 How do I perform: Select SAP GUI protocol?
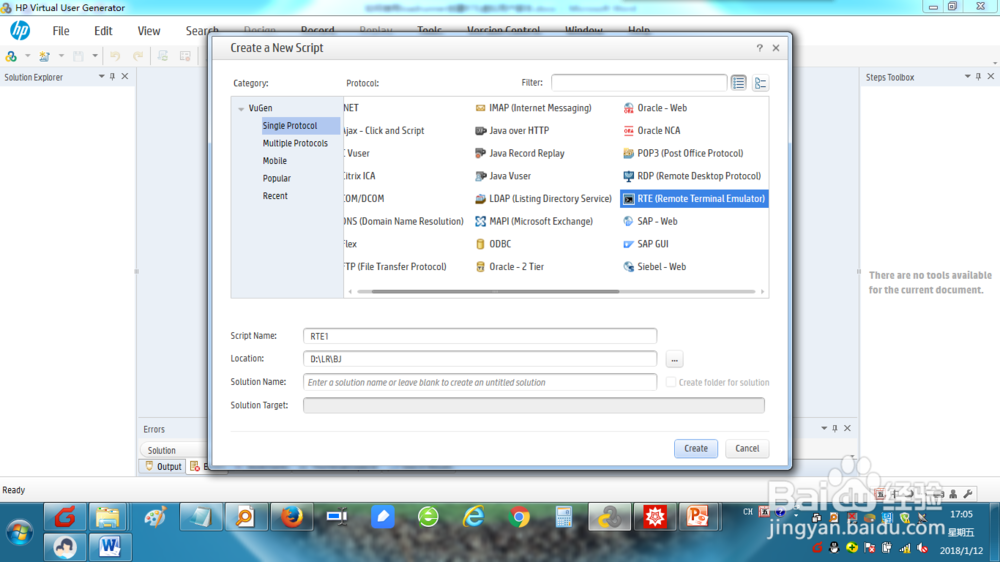(x=645, y=244)
